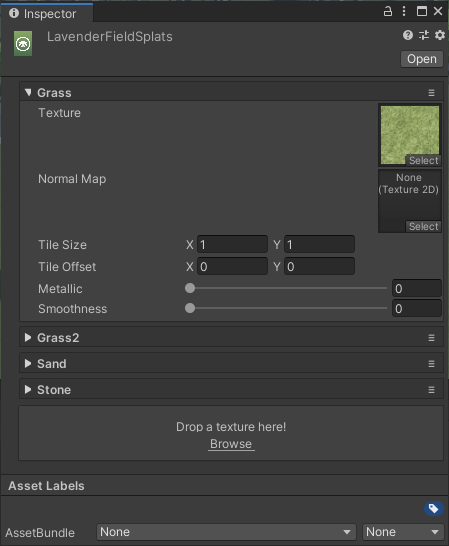Click the LavenderFieldSplats asset icon
The width and height of the screenshot is (449, 546).
click(23, 44)
